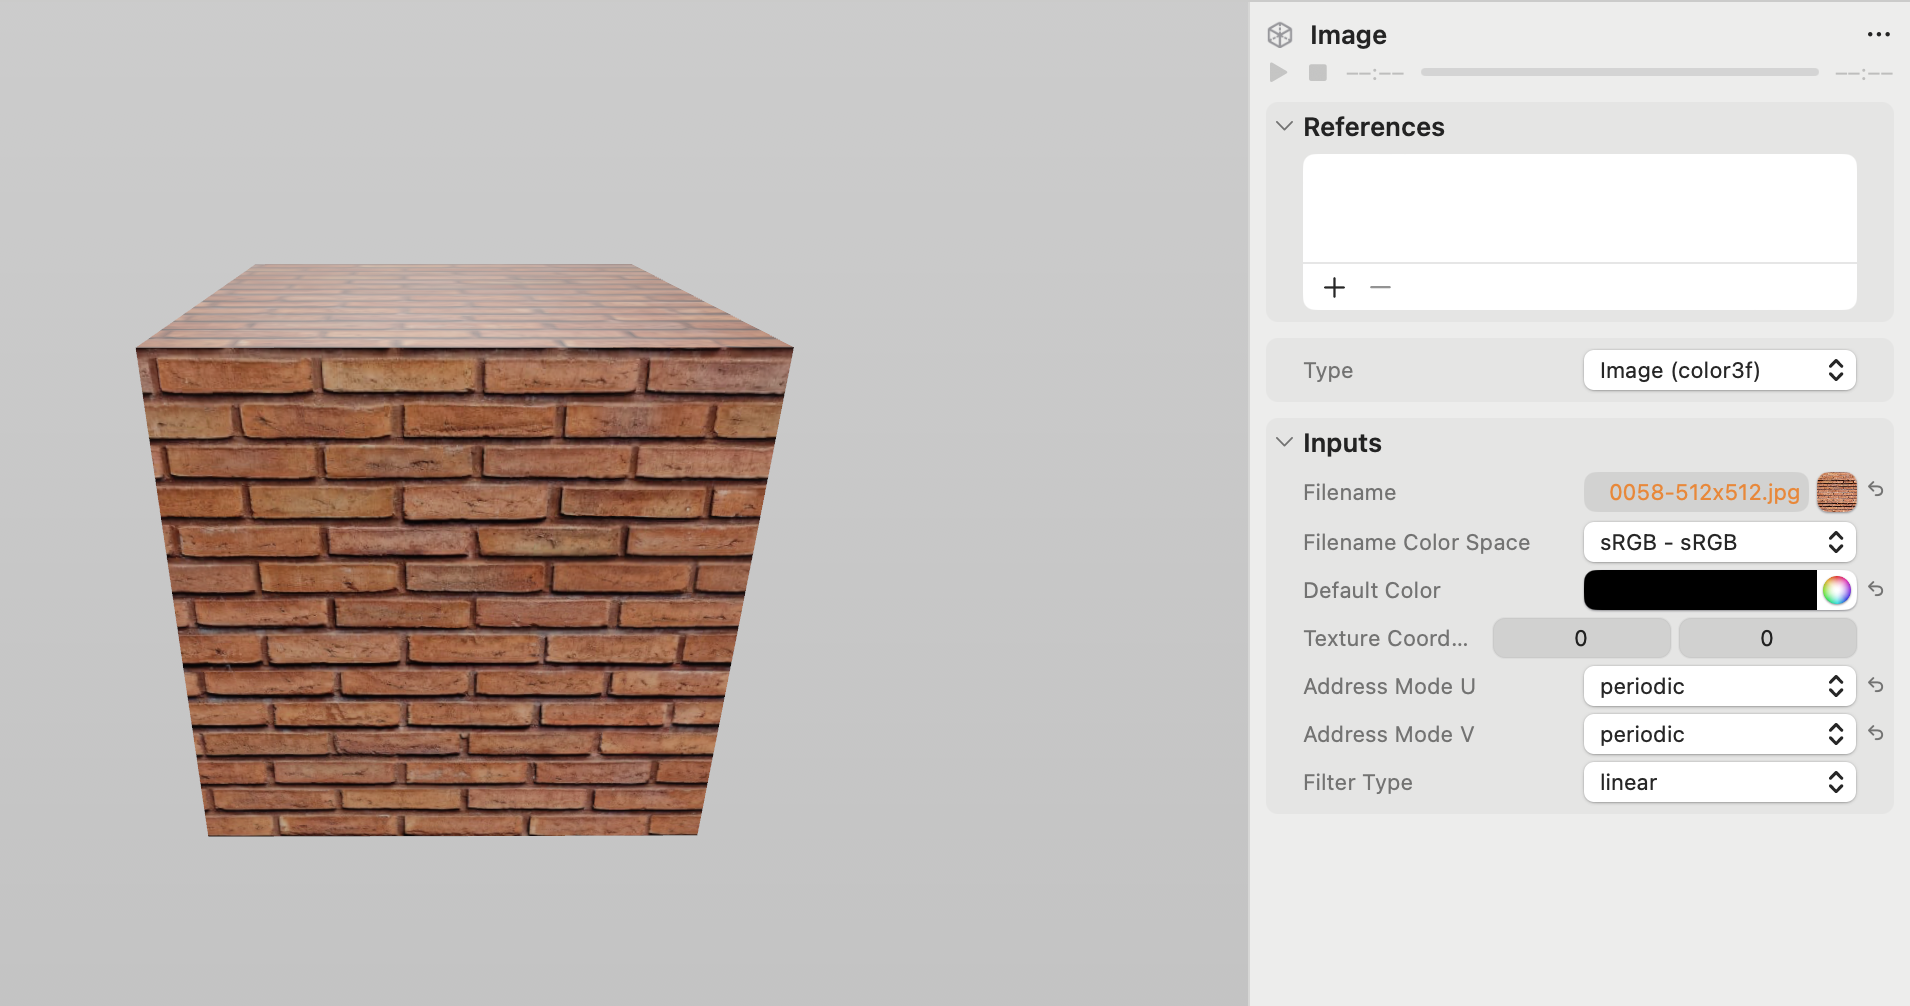Click the black Default Color swatch
The height and width of the screenshot is (1006, 1910).
tap(1700, 590)
